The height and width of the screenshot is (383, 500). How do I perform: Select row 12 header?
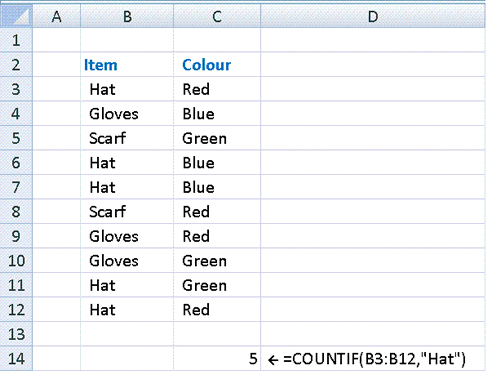coord(16,309)
